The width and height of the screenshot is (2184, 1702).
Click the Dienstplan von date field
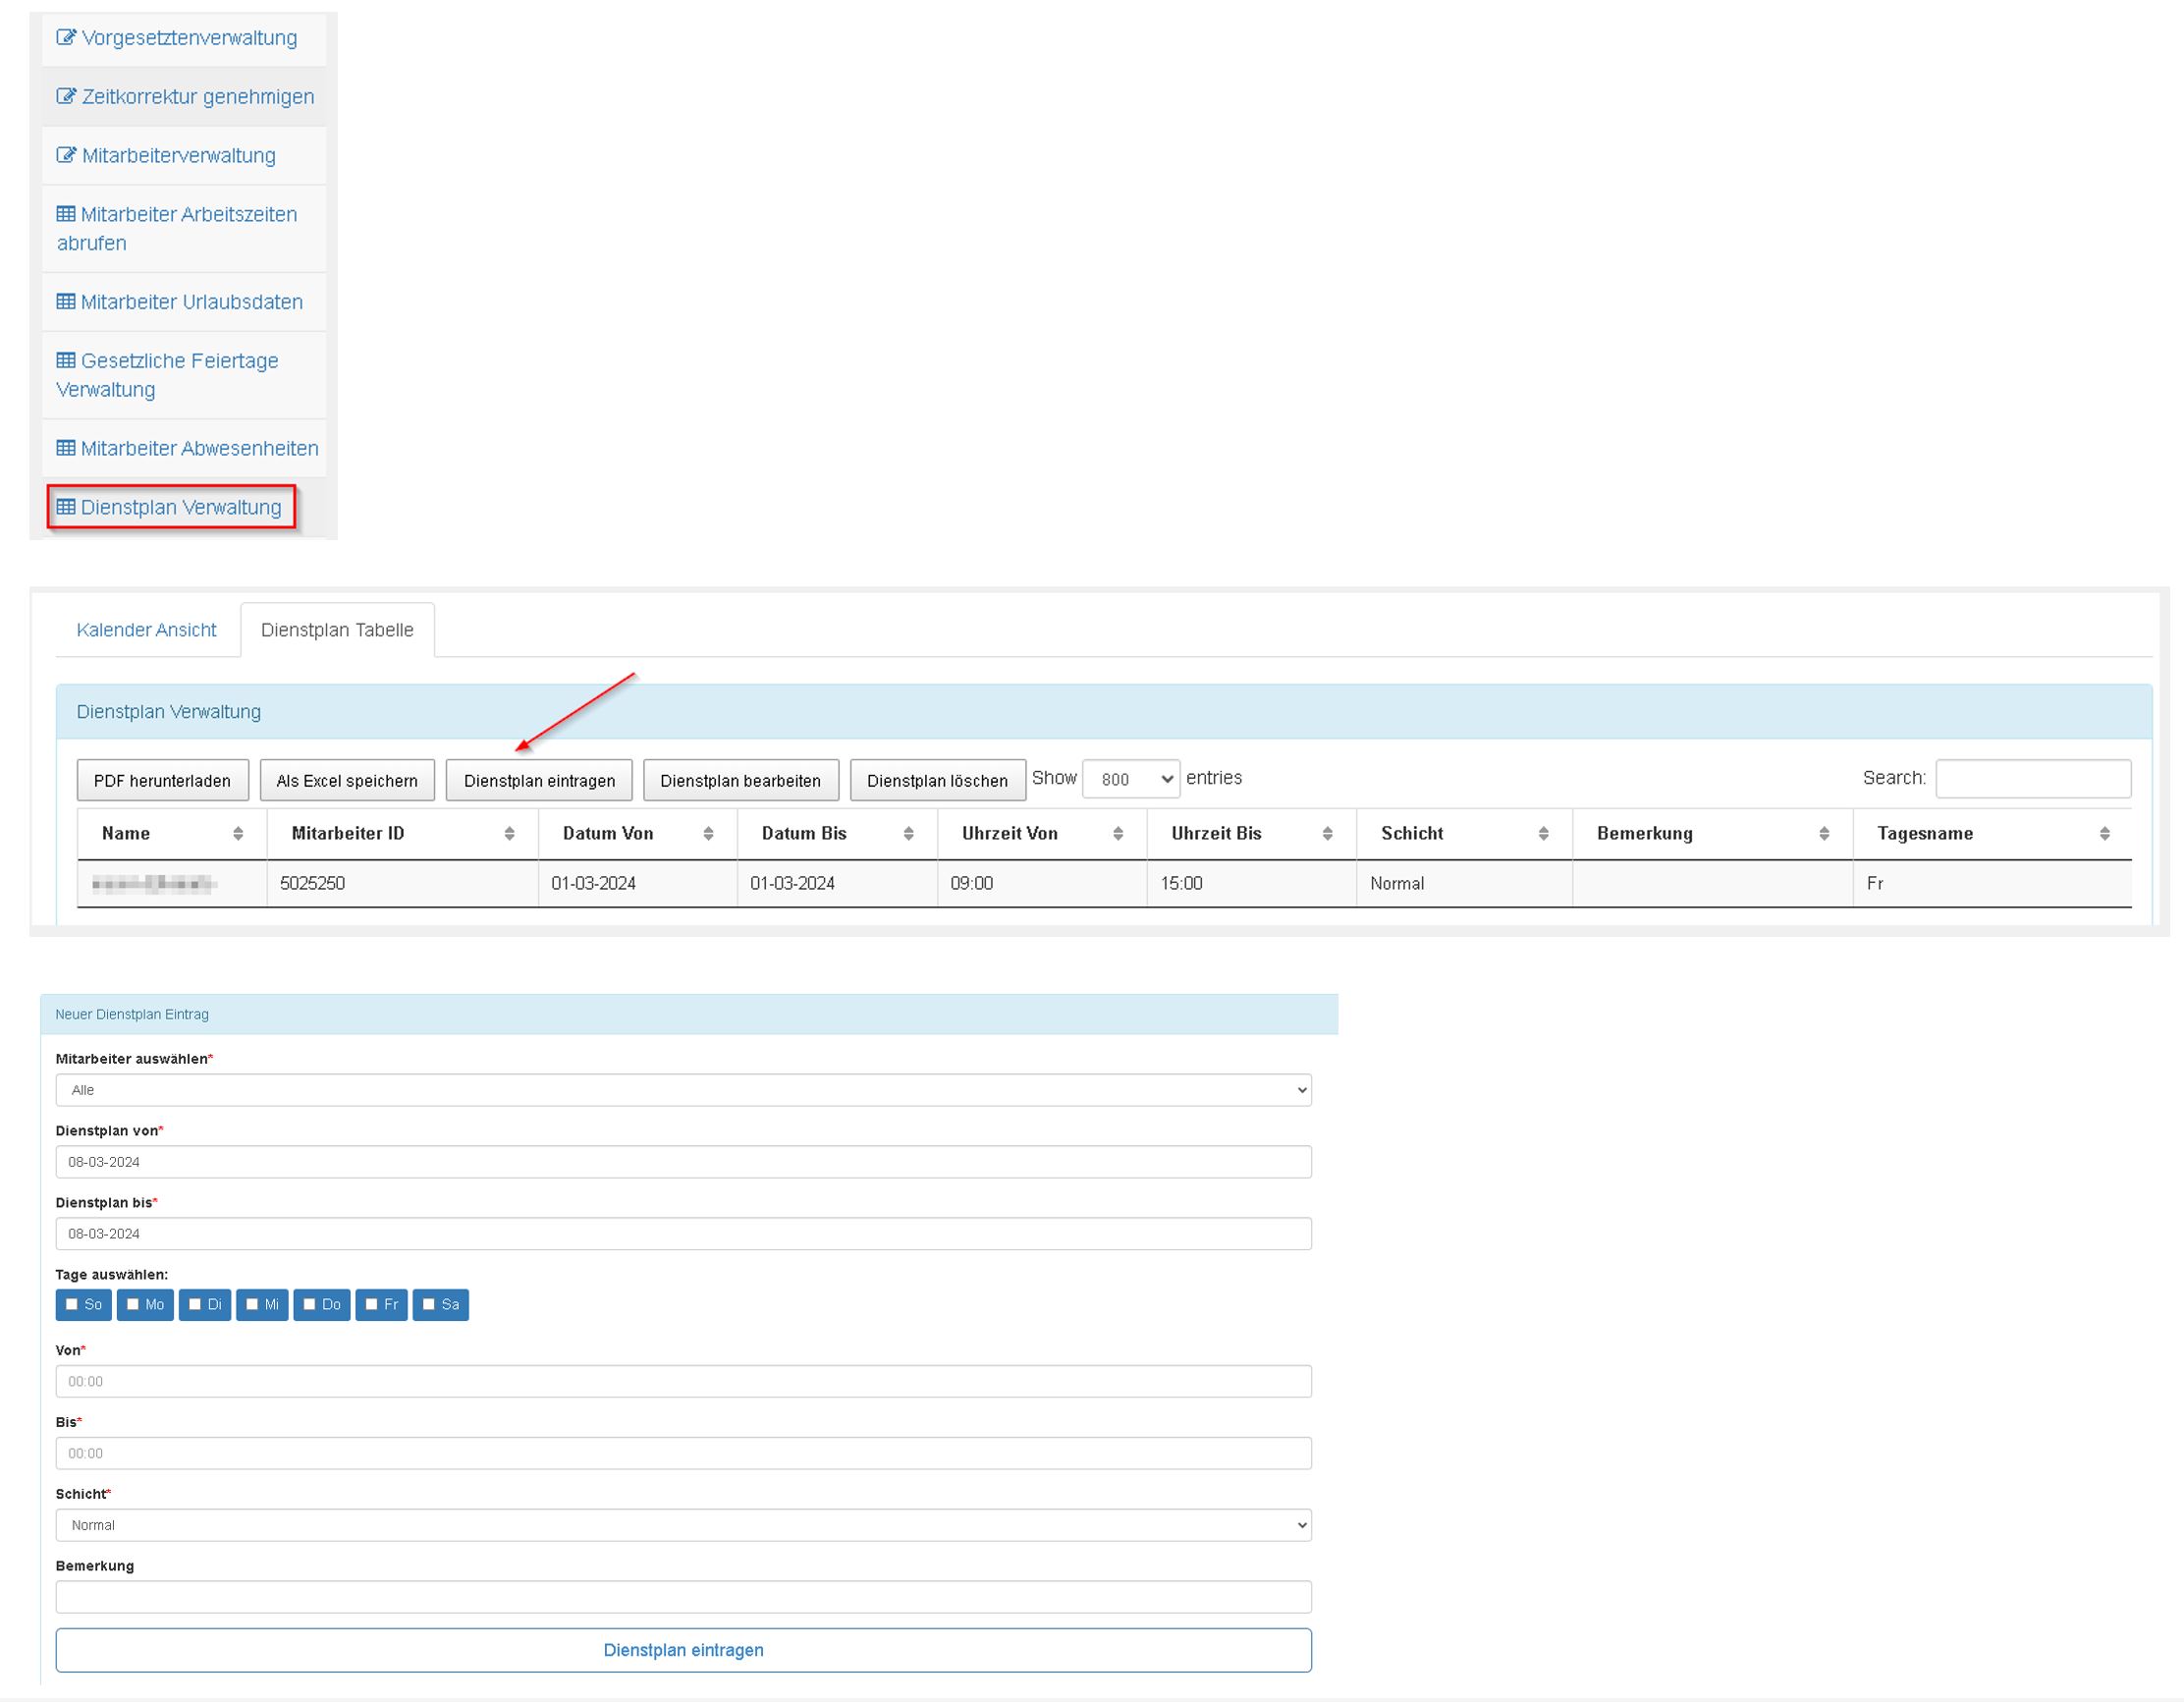click(x=683, y=1162)
